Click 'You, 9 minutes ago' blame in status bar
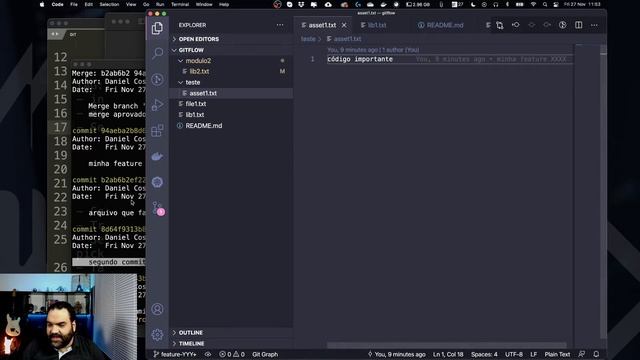This screenshot has height=360, width=640. tap(396, 354)
